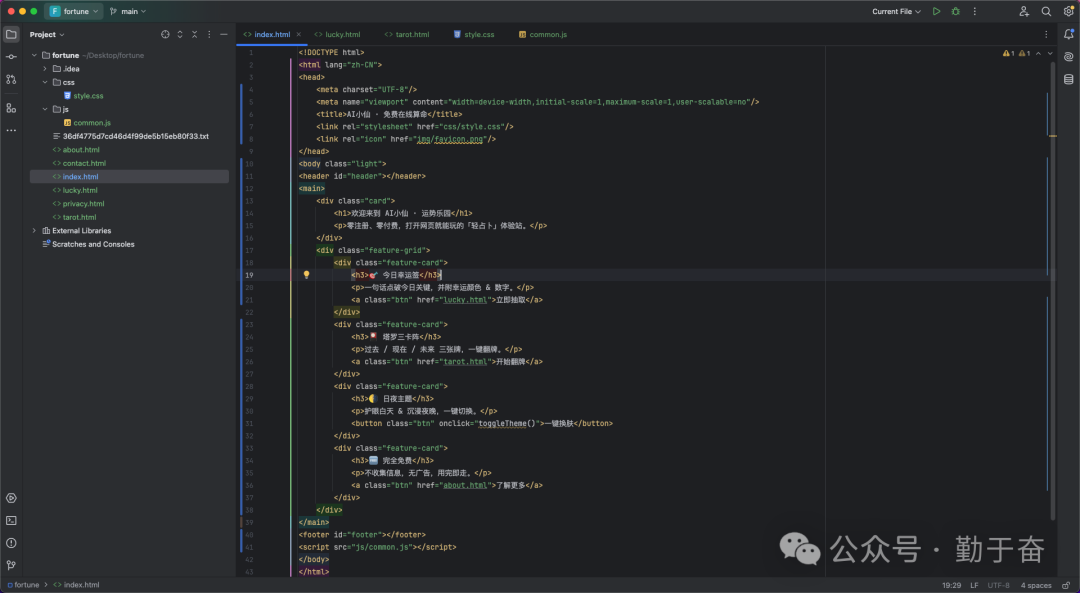
Task: Open style.css in project tree
Action: (x=88, y=96)
